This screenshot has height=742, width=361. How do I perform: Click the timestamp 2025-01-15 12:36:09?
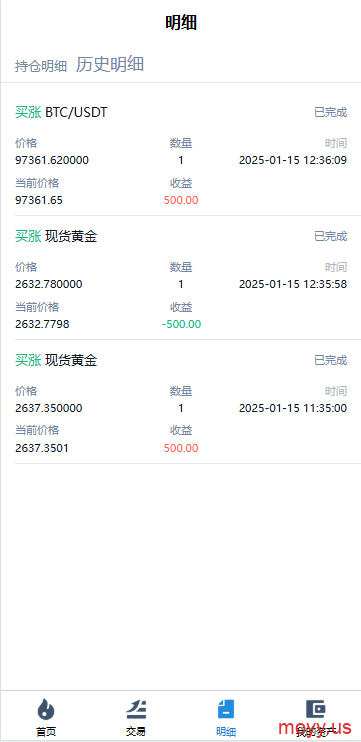293,160
